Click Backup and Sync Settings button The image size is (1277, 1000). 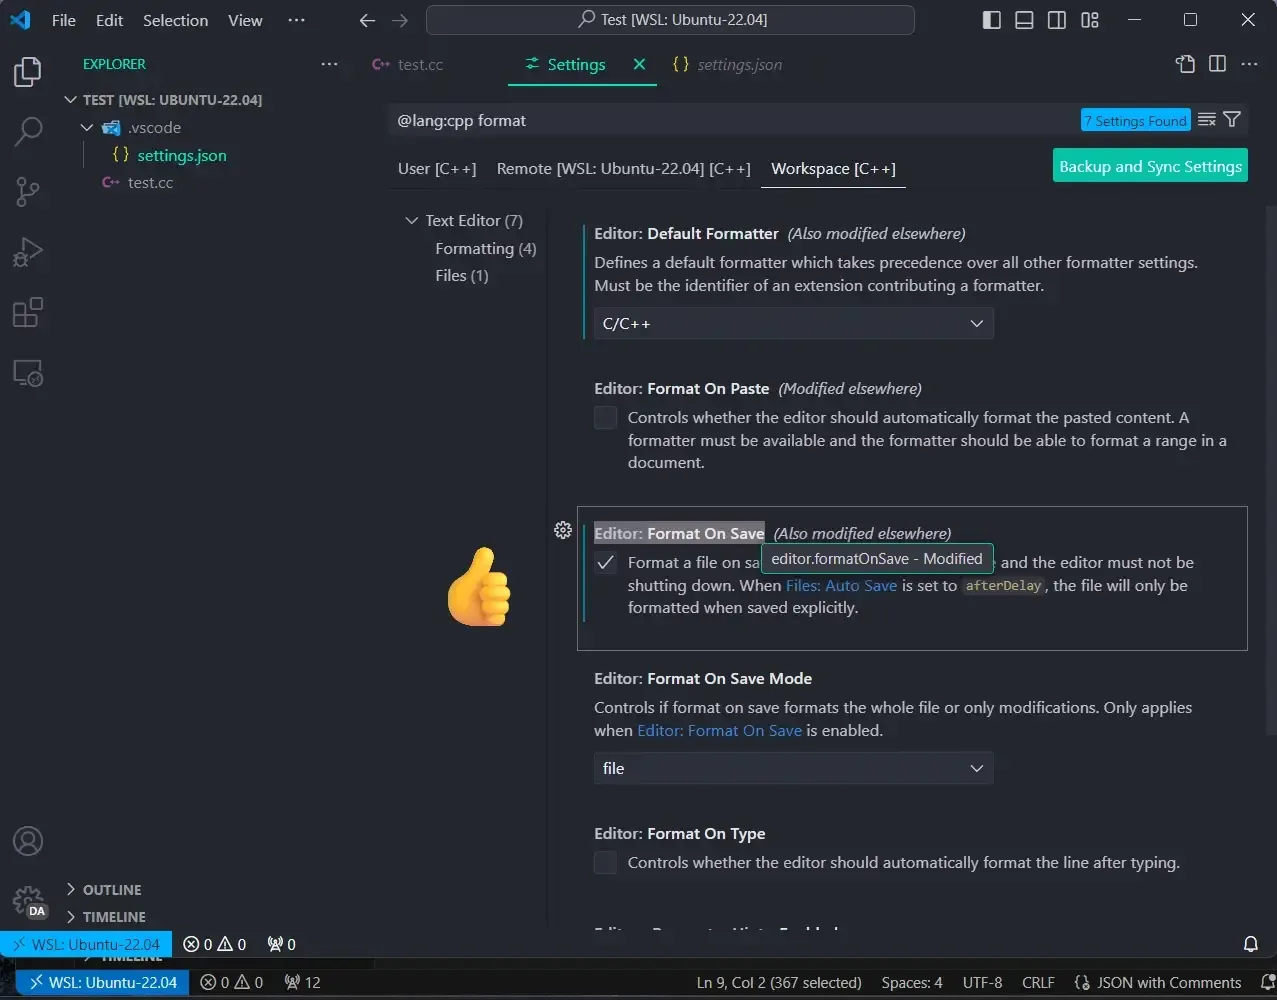click(1150, 166)
